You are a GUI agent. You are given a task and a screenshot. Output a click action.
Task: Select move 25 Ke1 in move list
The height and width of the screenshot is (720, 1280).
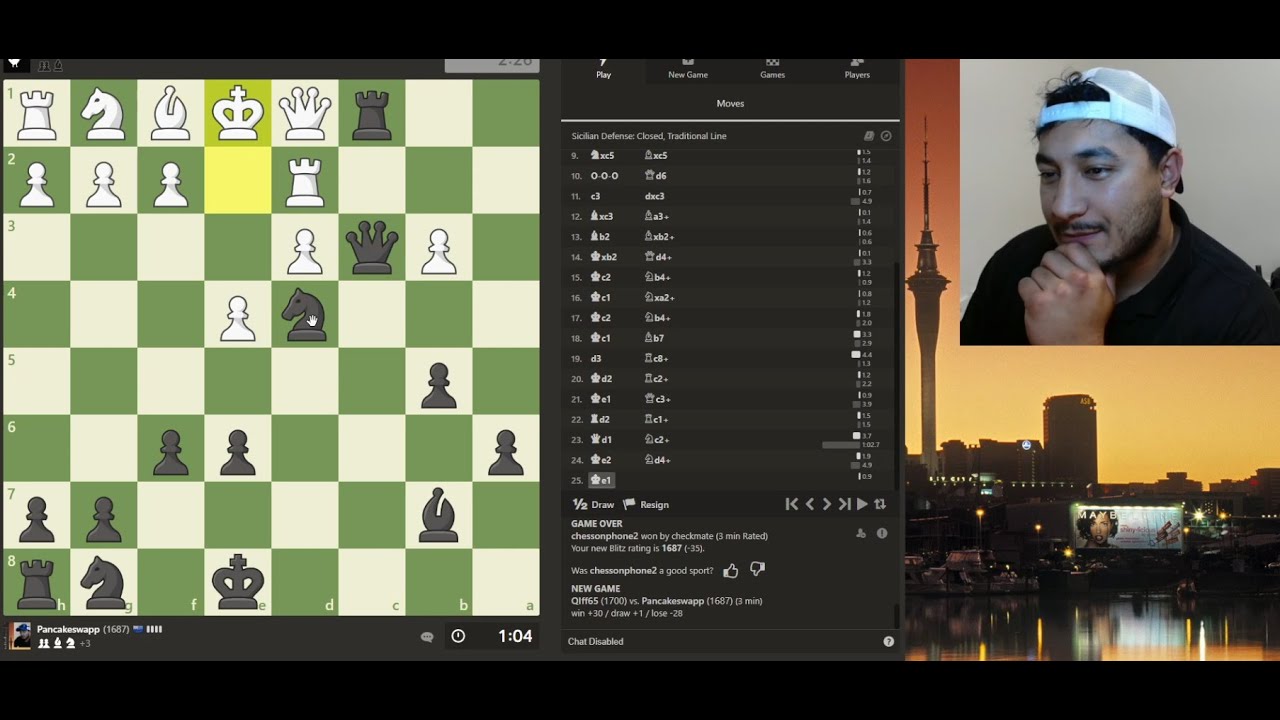602,480
